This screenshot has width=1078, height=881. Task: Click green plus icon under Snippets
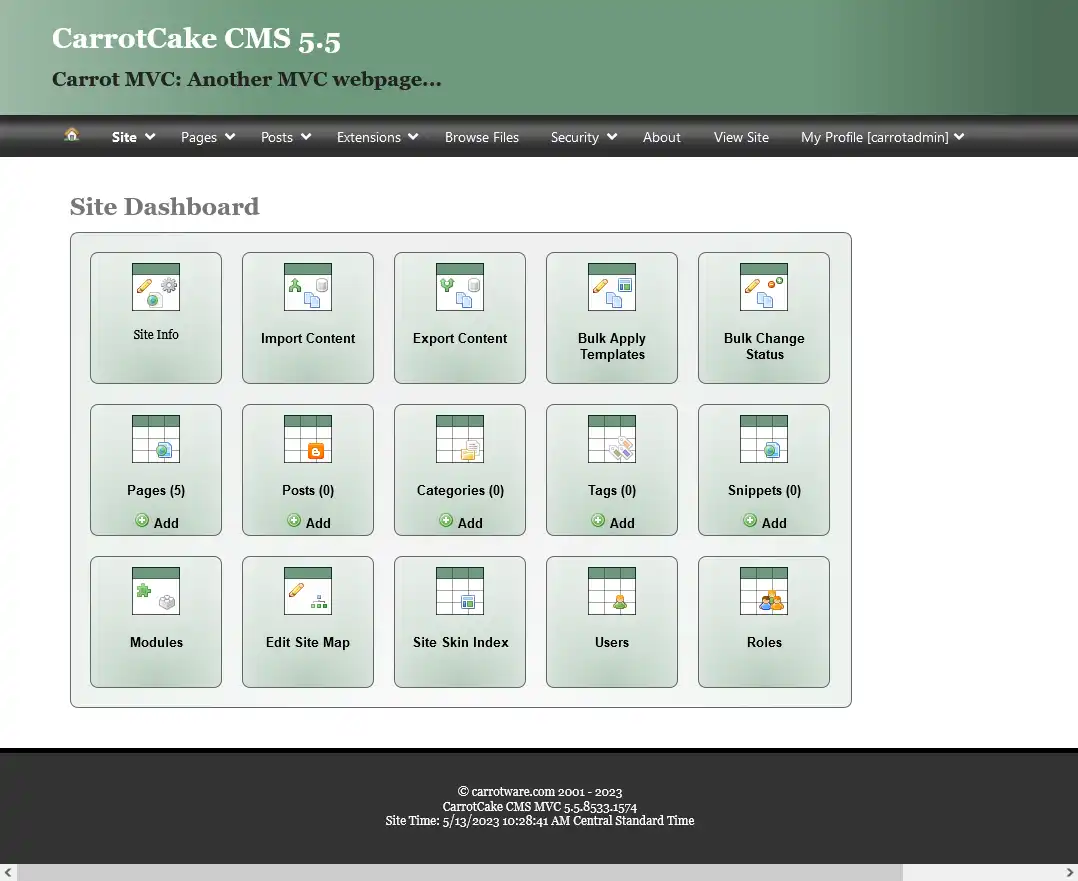749,521
